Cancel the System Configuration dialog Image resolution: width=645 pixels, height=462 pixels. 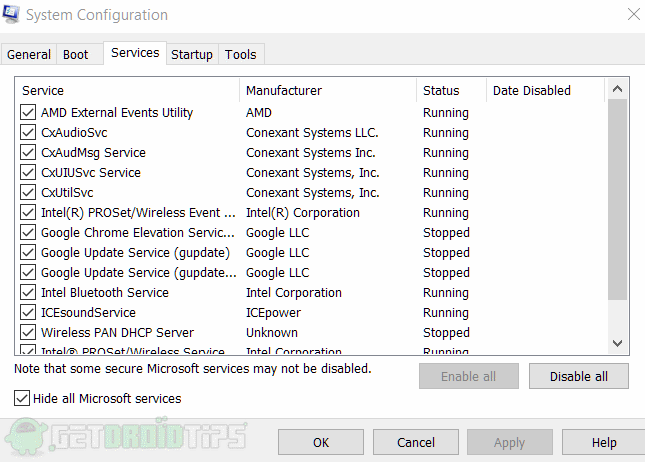coord(416,442)
